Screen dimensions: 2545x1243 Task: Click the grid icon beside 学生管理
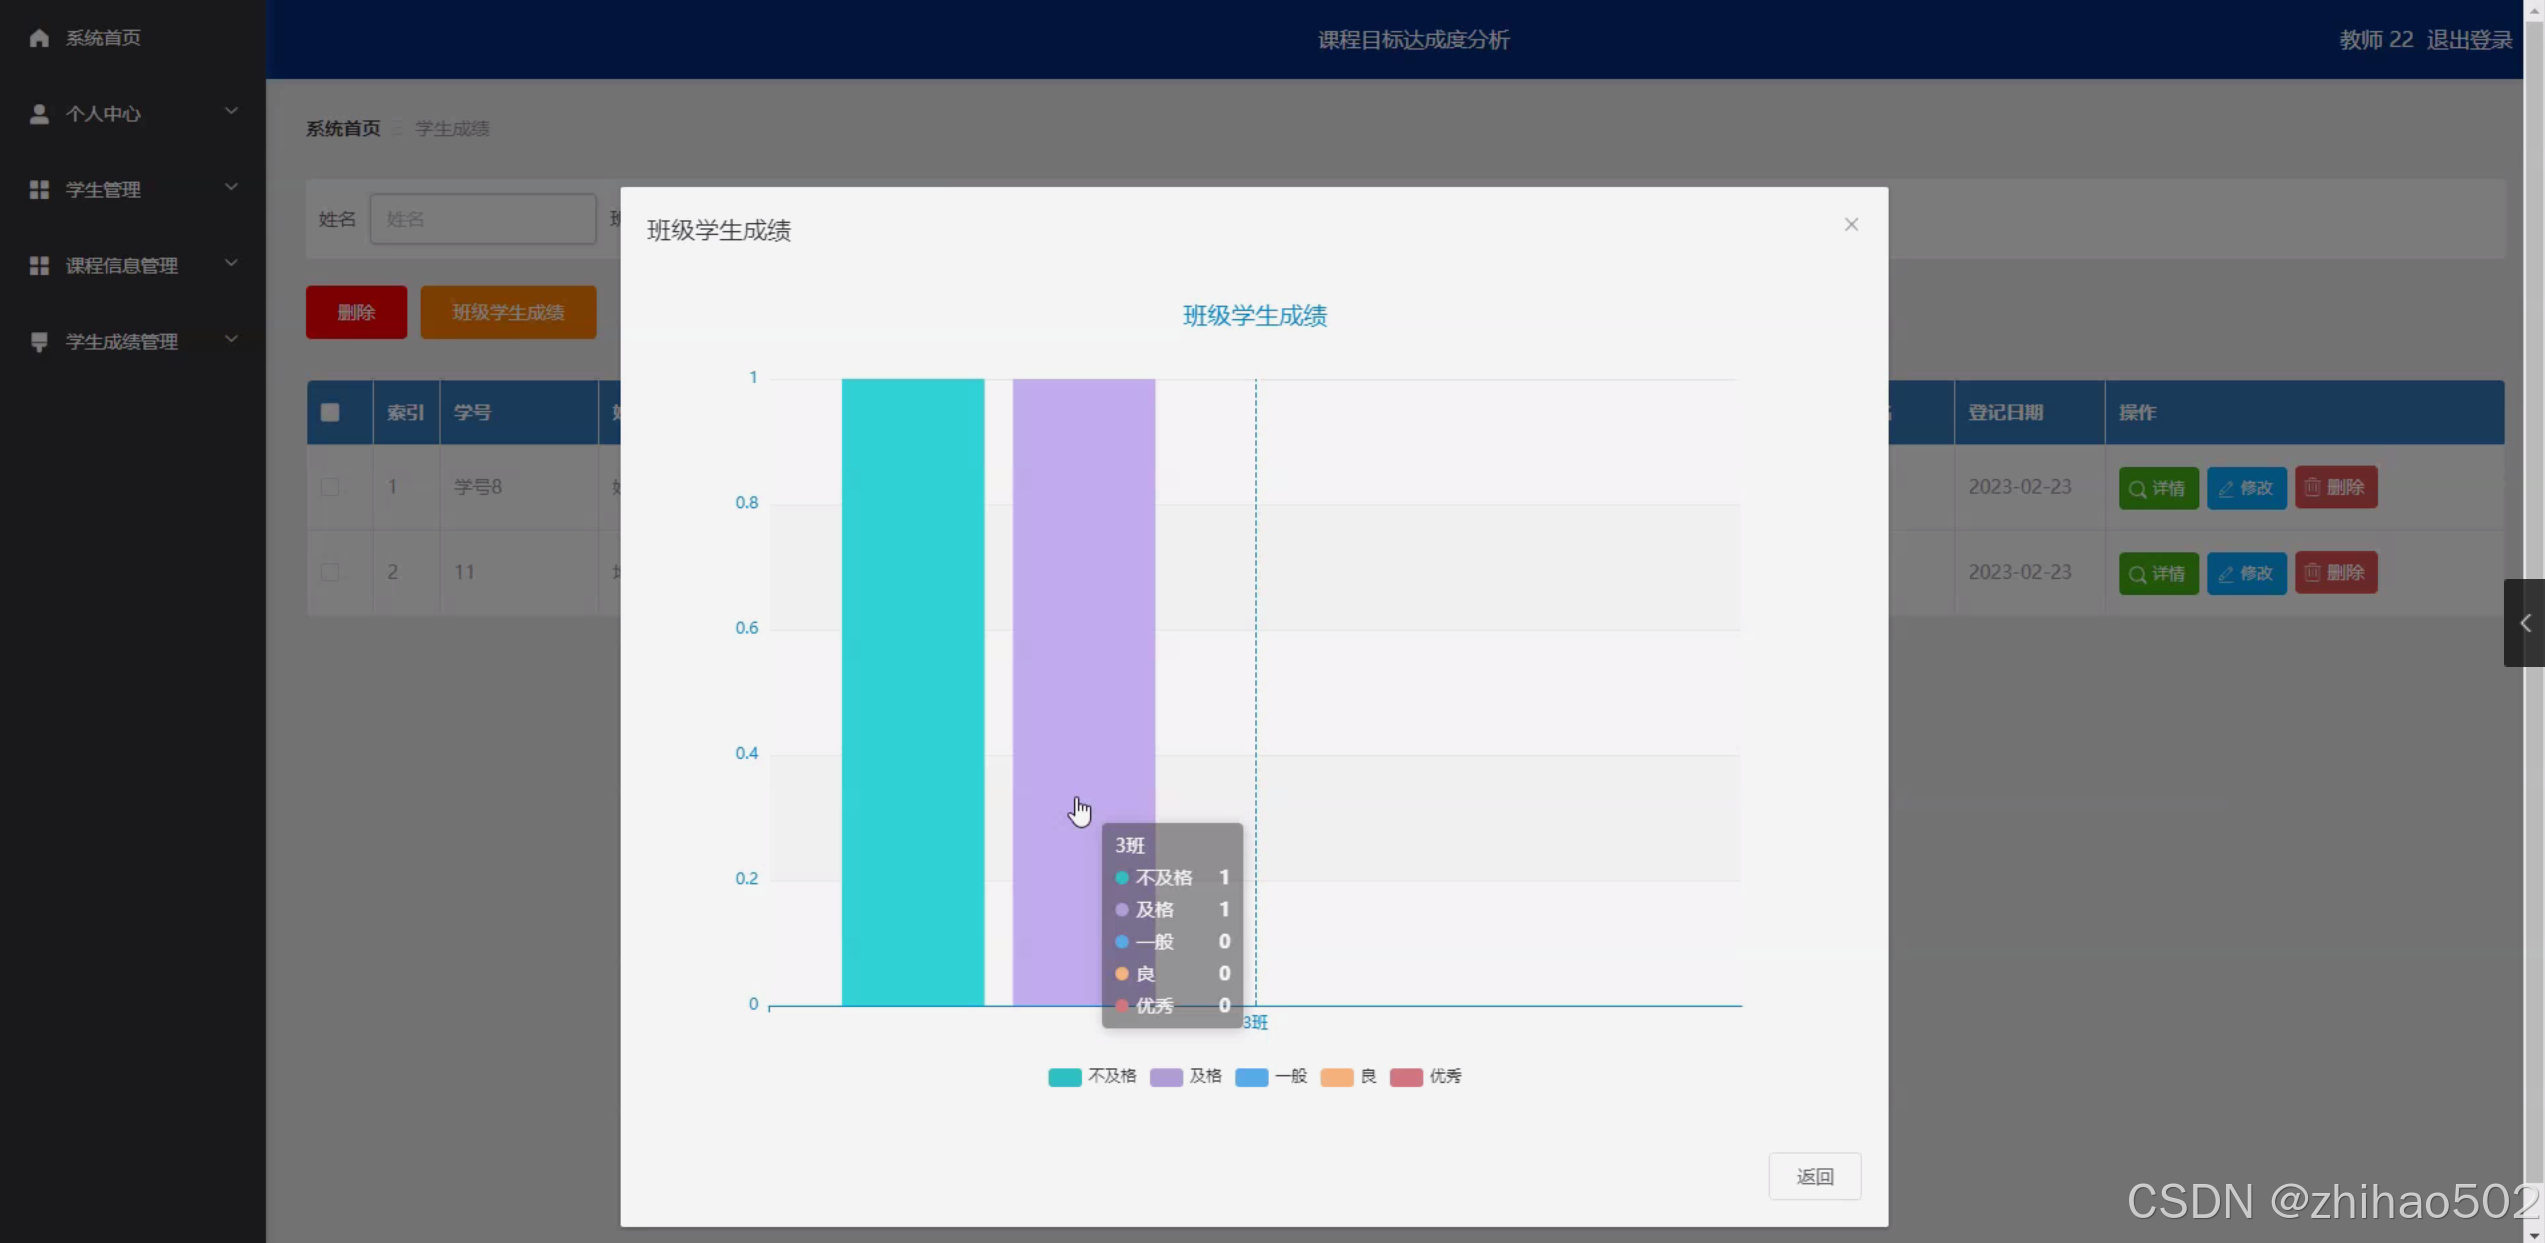(39, 190)
